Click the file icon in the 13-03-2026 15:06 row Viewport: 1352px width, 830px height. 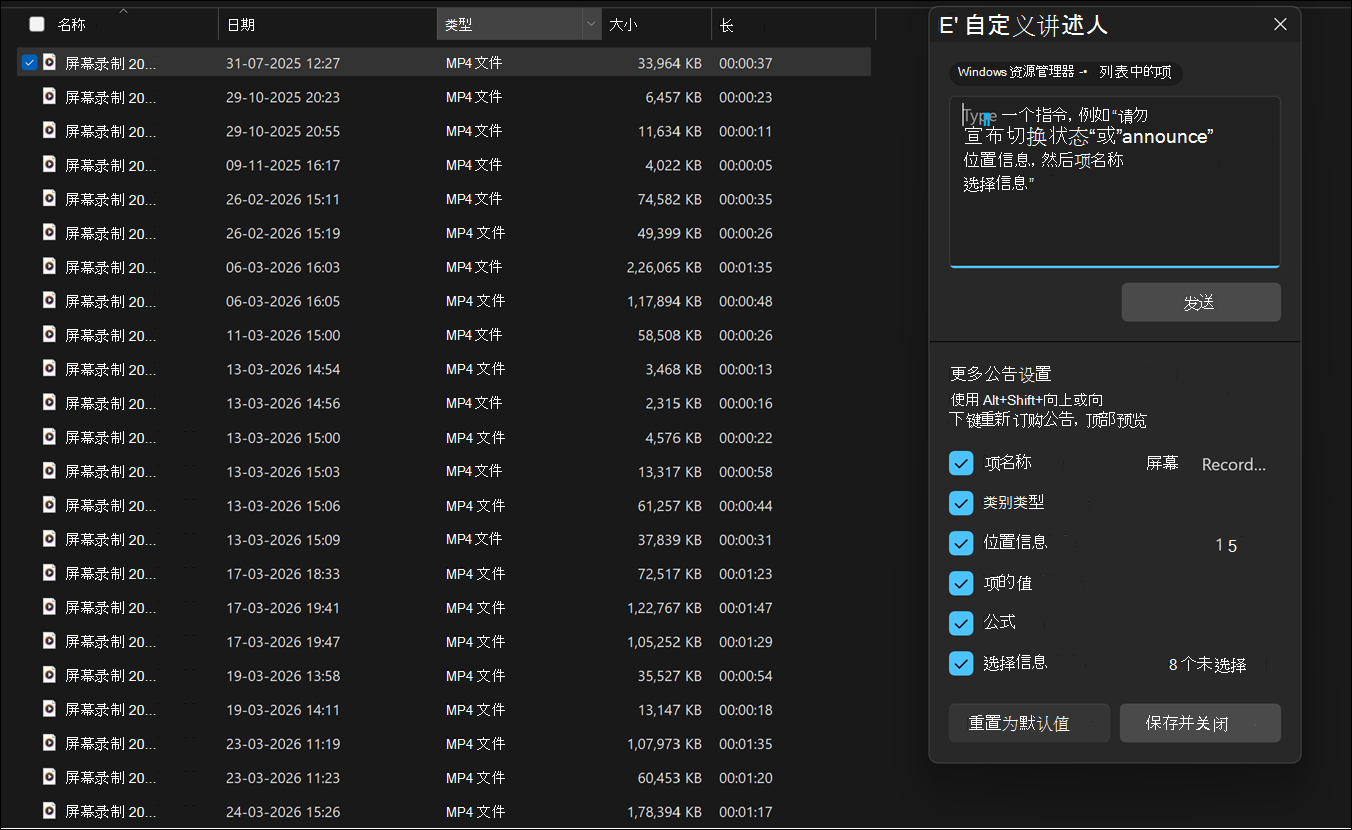point(48,505)
